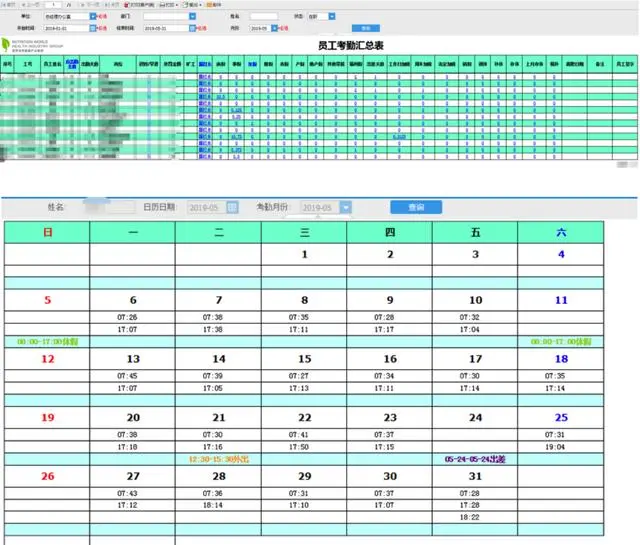Viewport: 640px width, 545px height.
Task: Click the 结束时间 end date field
Action: click(166, 28)
